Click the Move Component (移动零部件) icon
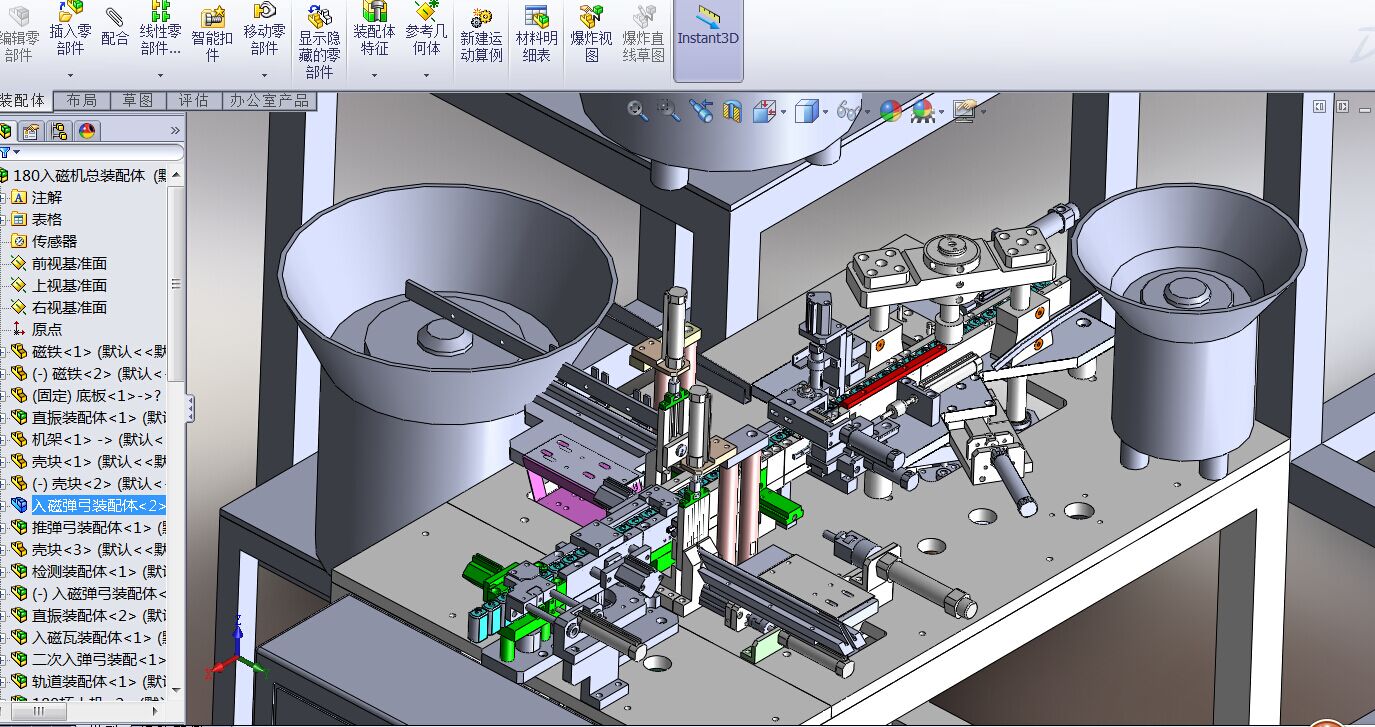The height and width of the screenshot is (727, 1375). pos(264,11)
